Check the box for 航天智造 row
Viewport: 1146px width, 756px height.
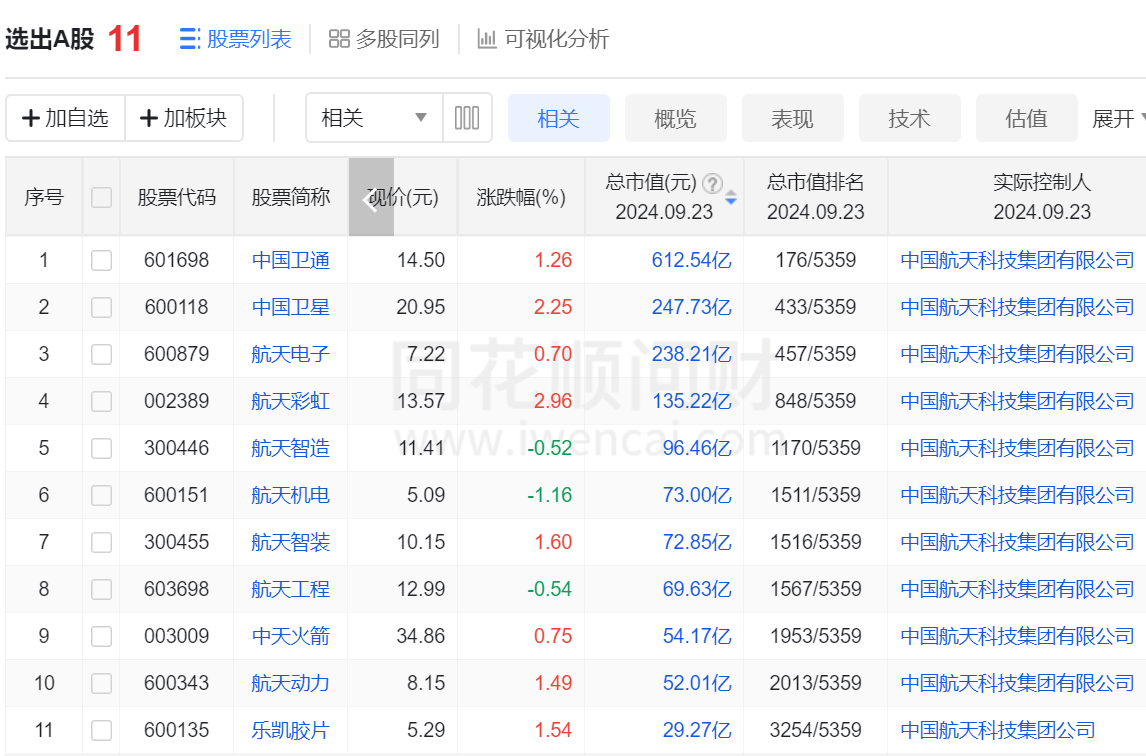click(101, 448)
